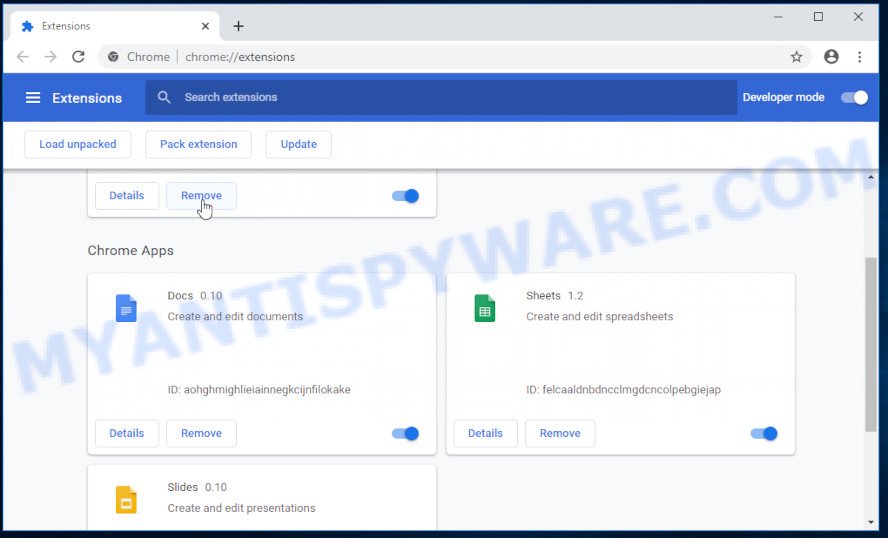Remove the Docs app

[201, 434]
